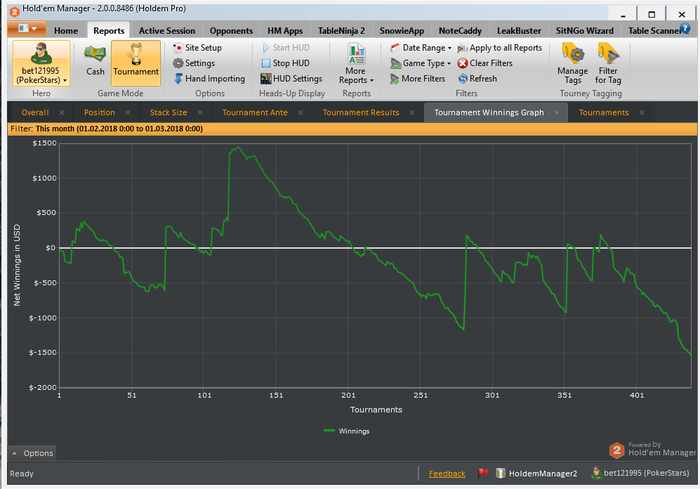Viewport: 700px width, 489px height.
Task: Expand the Options panel below the graph
Action: click(32, 453)
